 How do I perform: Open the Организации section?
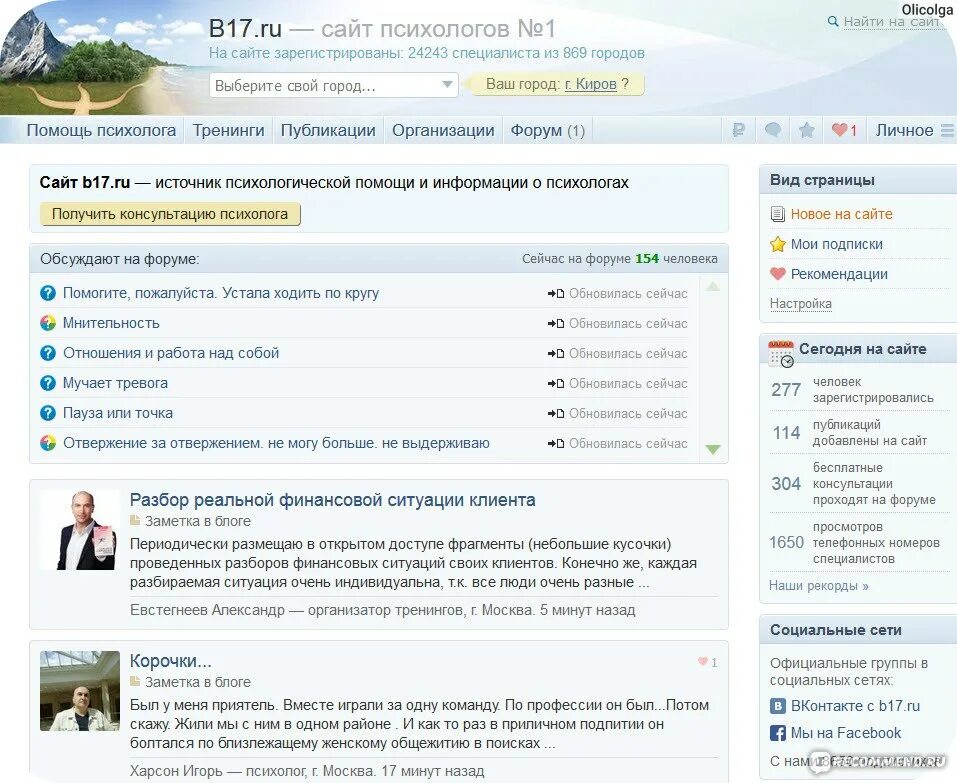tap(443, 131)
